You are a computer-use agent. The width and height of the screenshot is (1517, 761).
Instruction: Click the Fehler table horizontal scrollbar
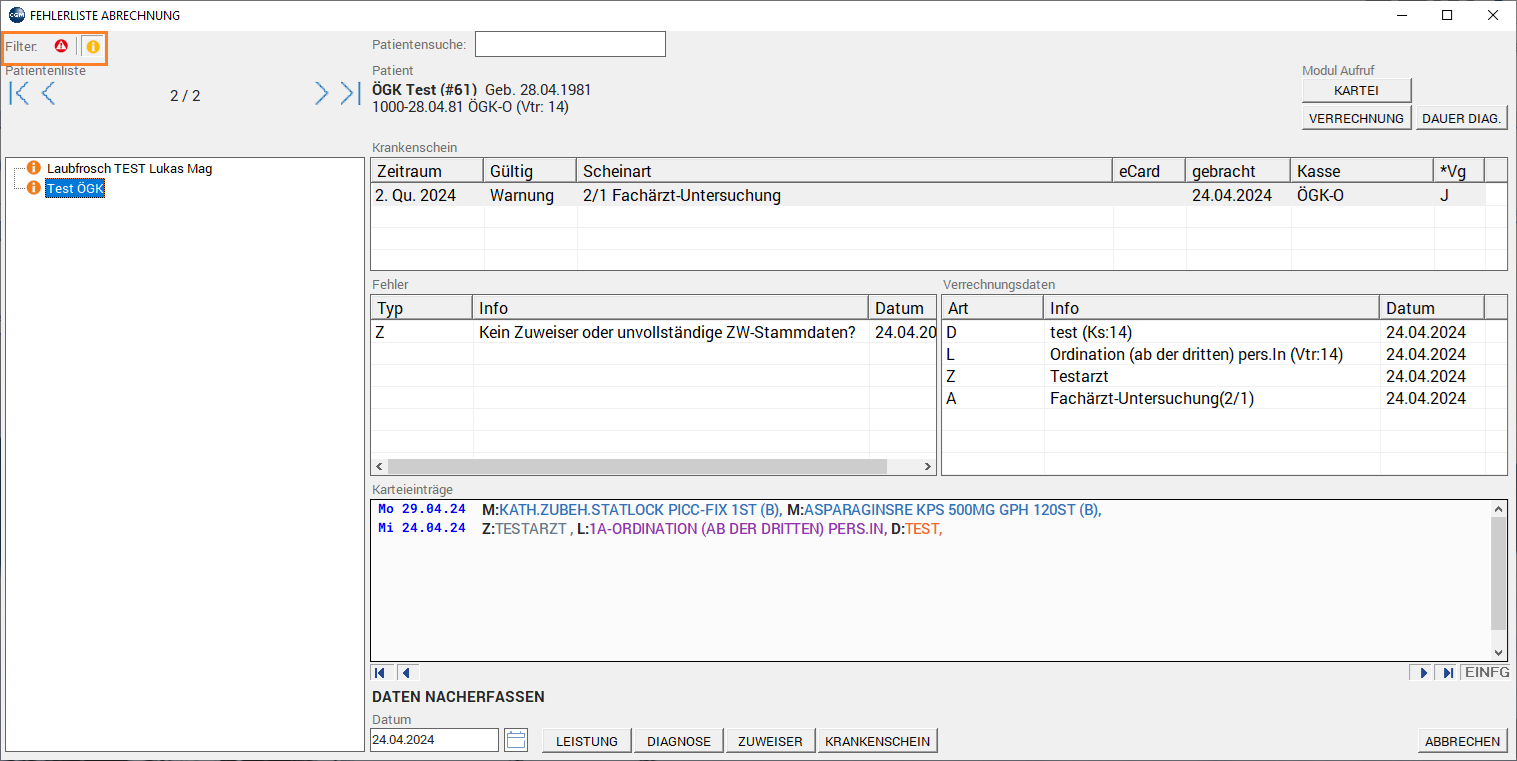(x=637, y=467)
